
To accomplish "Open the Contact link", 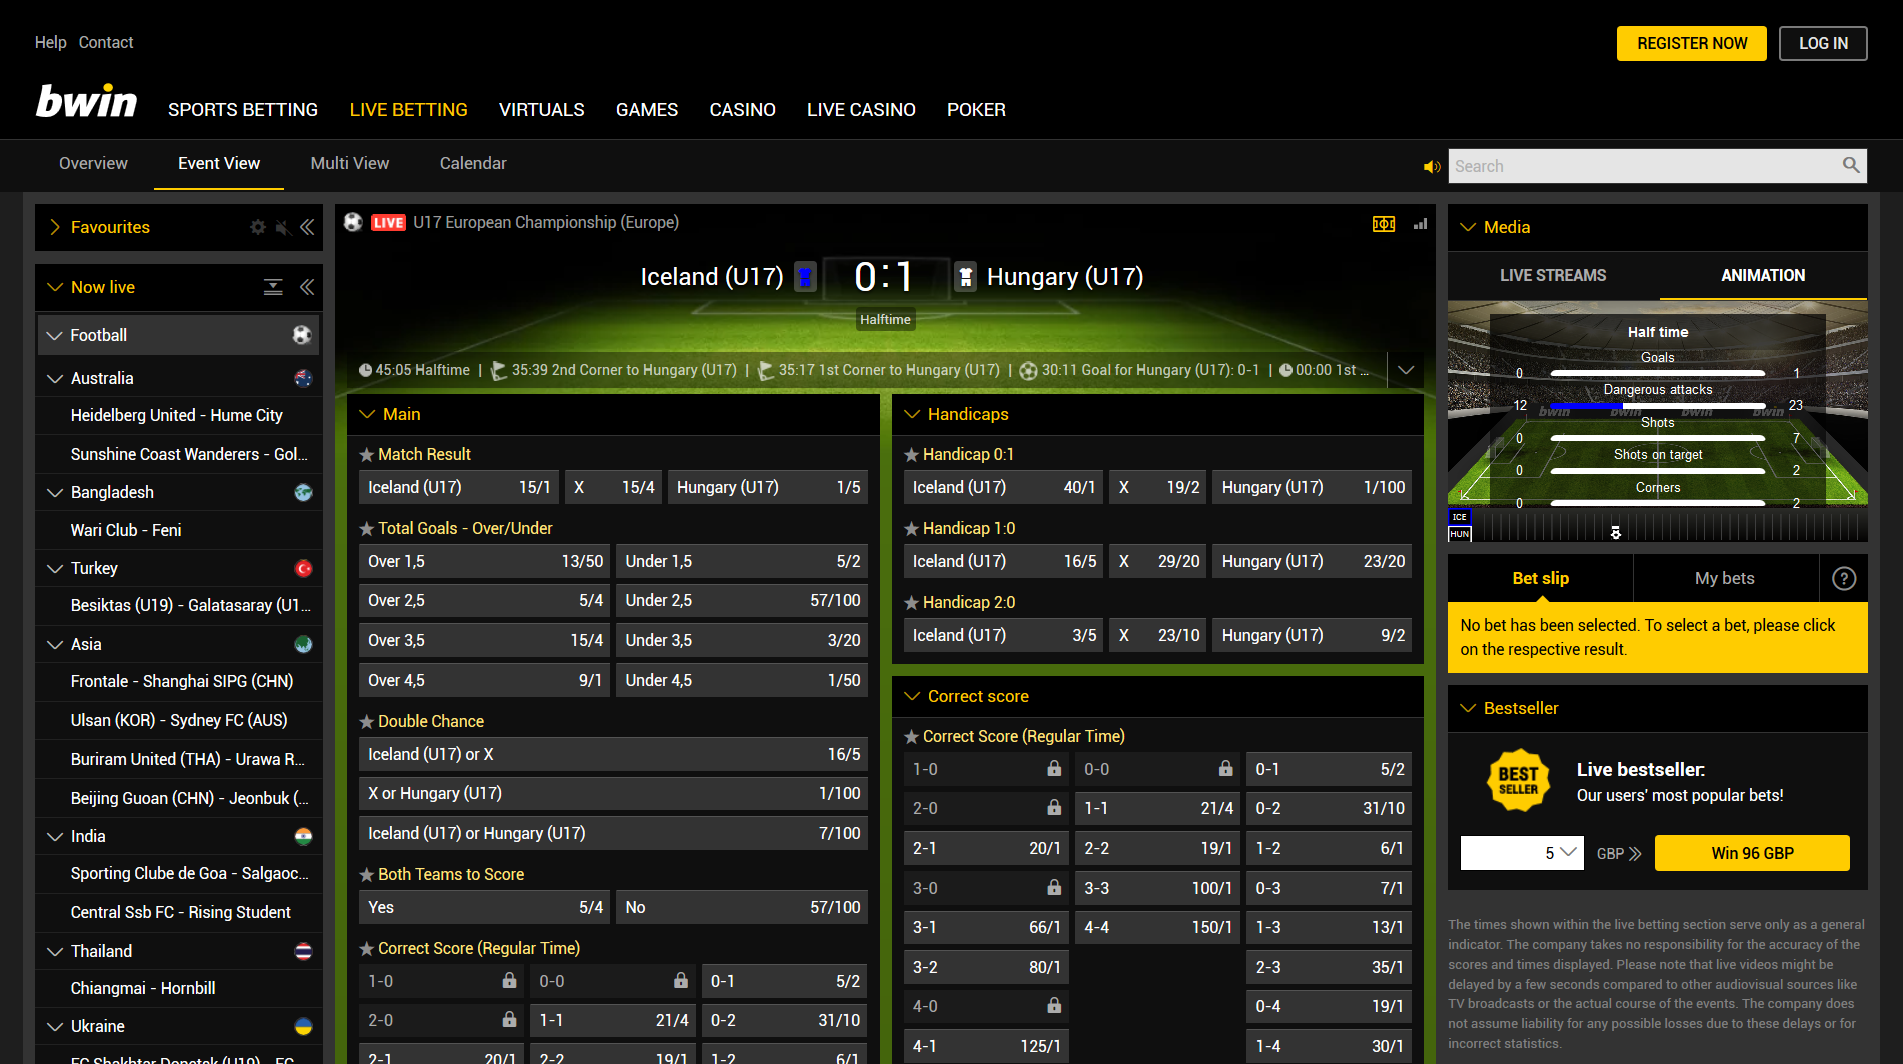I will pos(106,42).
